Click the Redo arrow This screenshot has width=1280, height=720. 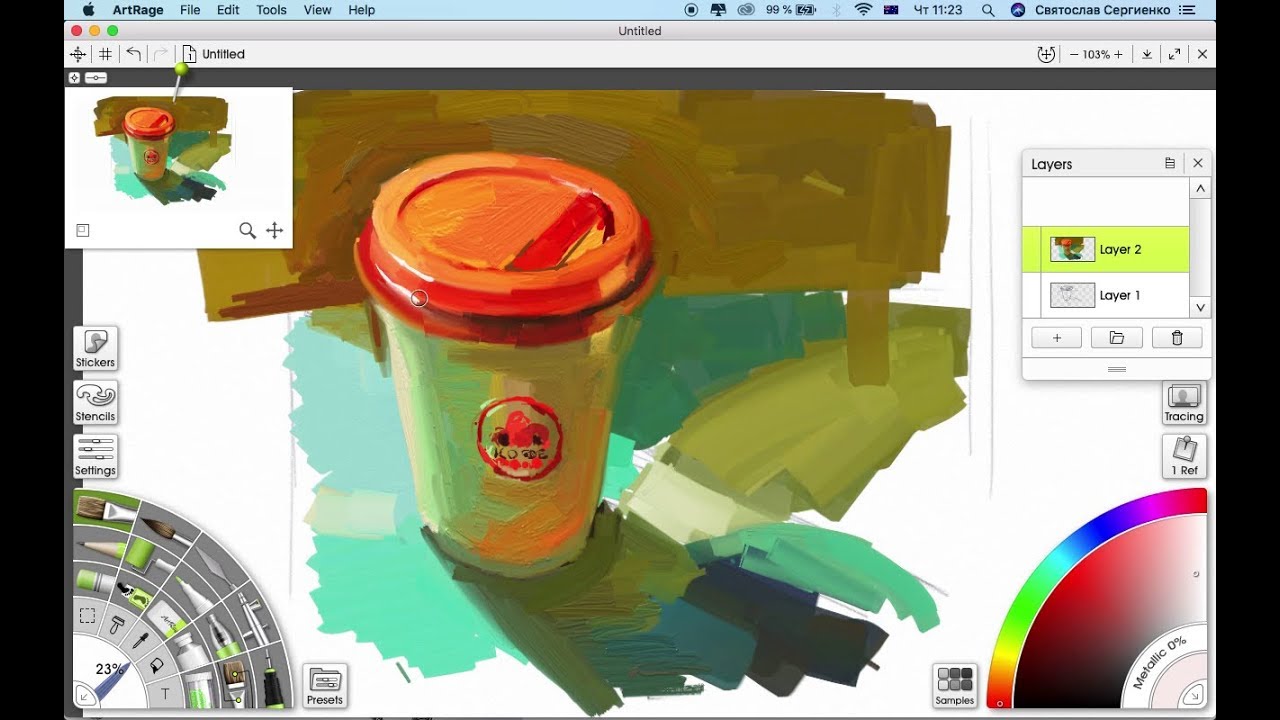(x=160, y=53)
